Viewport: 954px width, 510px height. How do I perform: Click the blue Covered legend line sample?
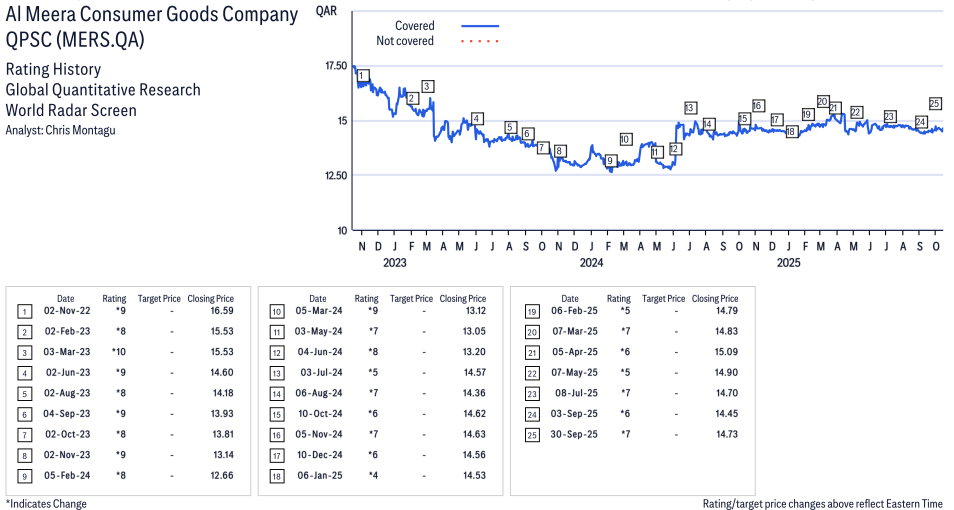click(x=480, y=26)
